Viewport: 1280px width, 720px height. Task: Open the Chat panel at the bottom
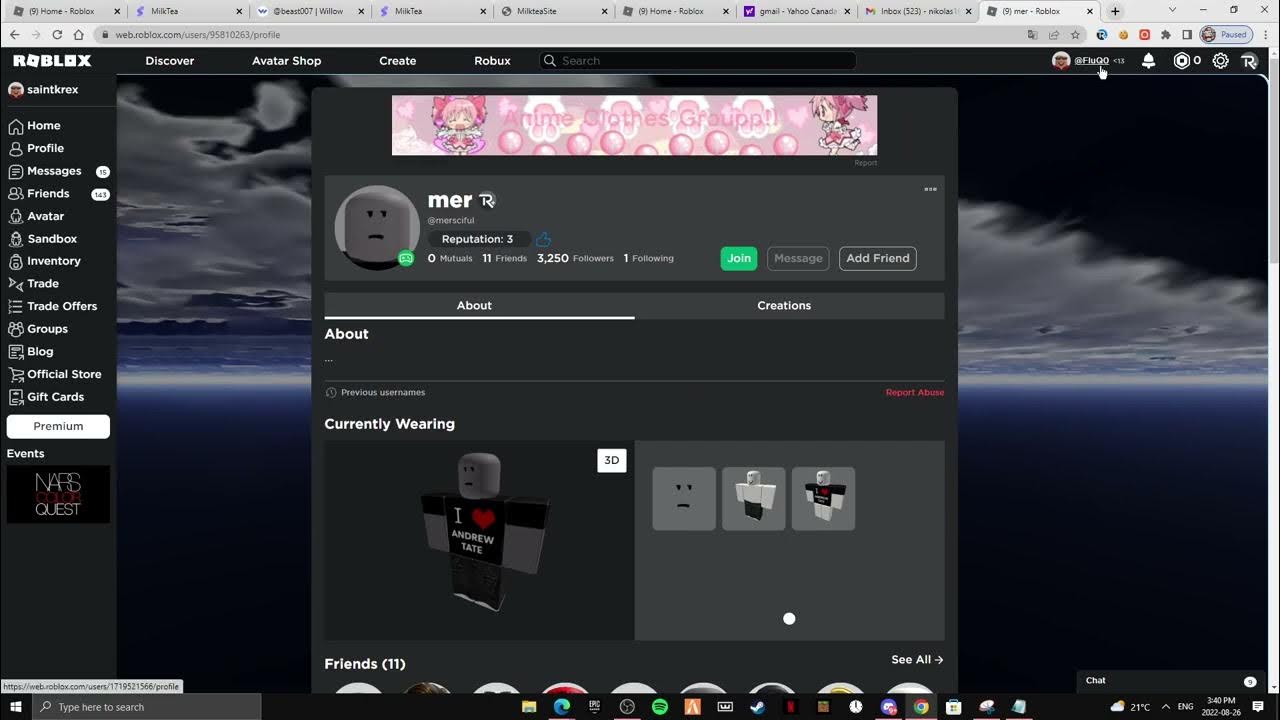click(x=1170, y=681)
